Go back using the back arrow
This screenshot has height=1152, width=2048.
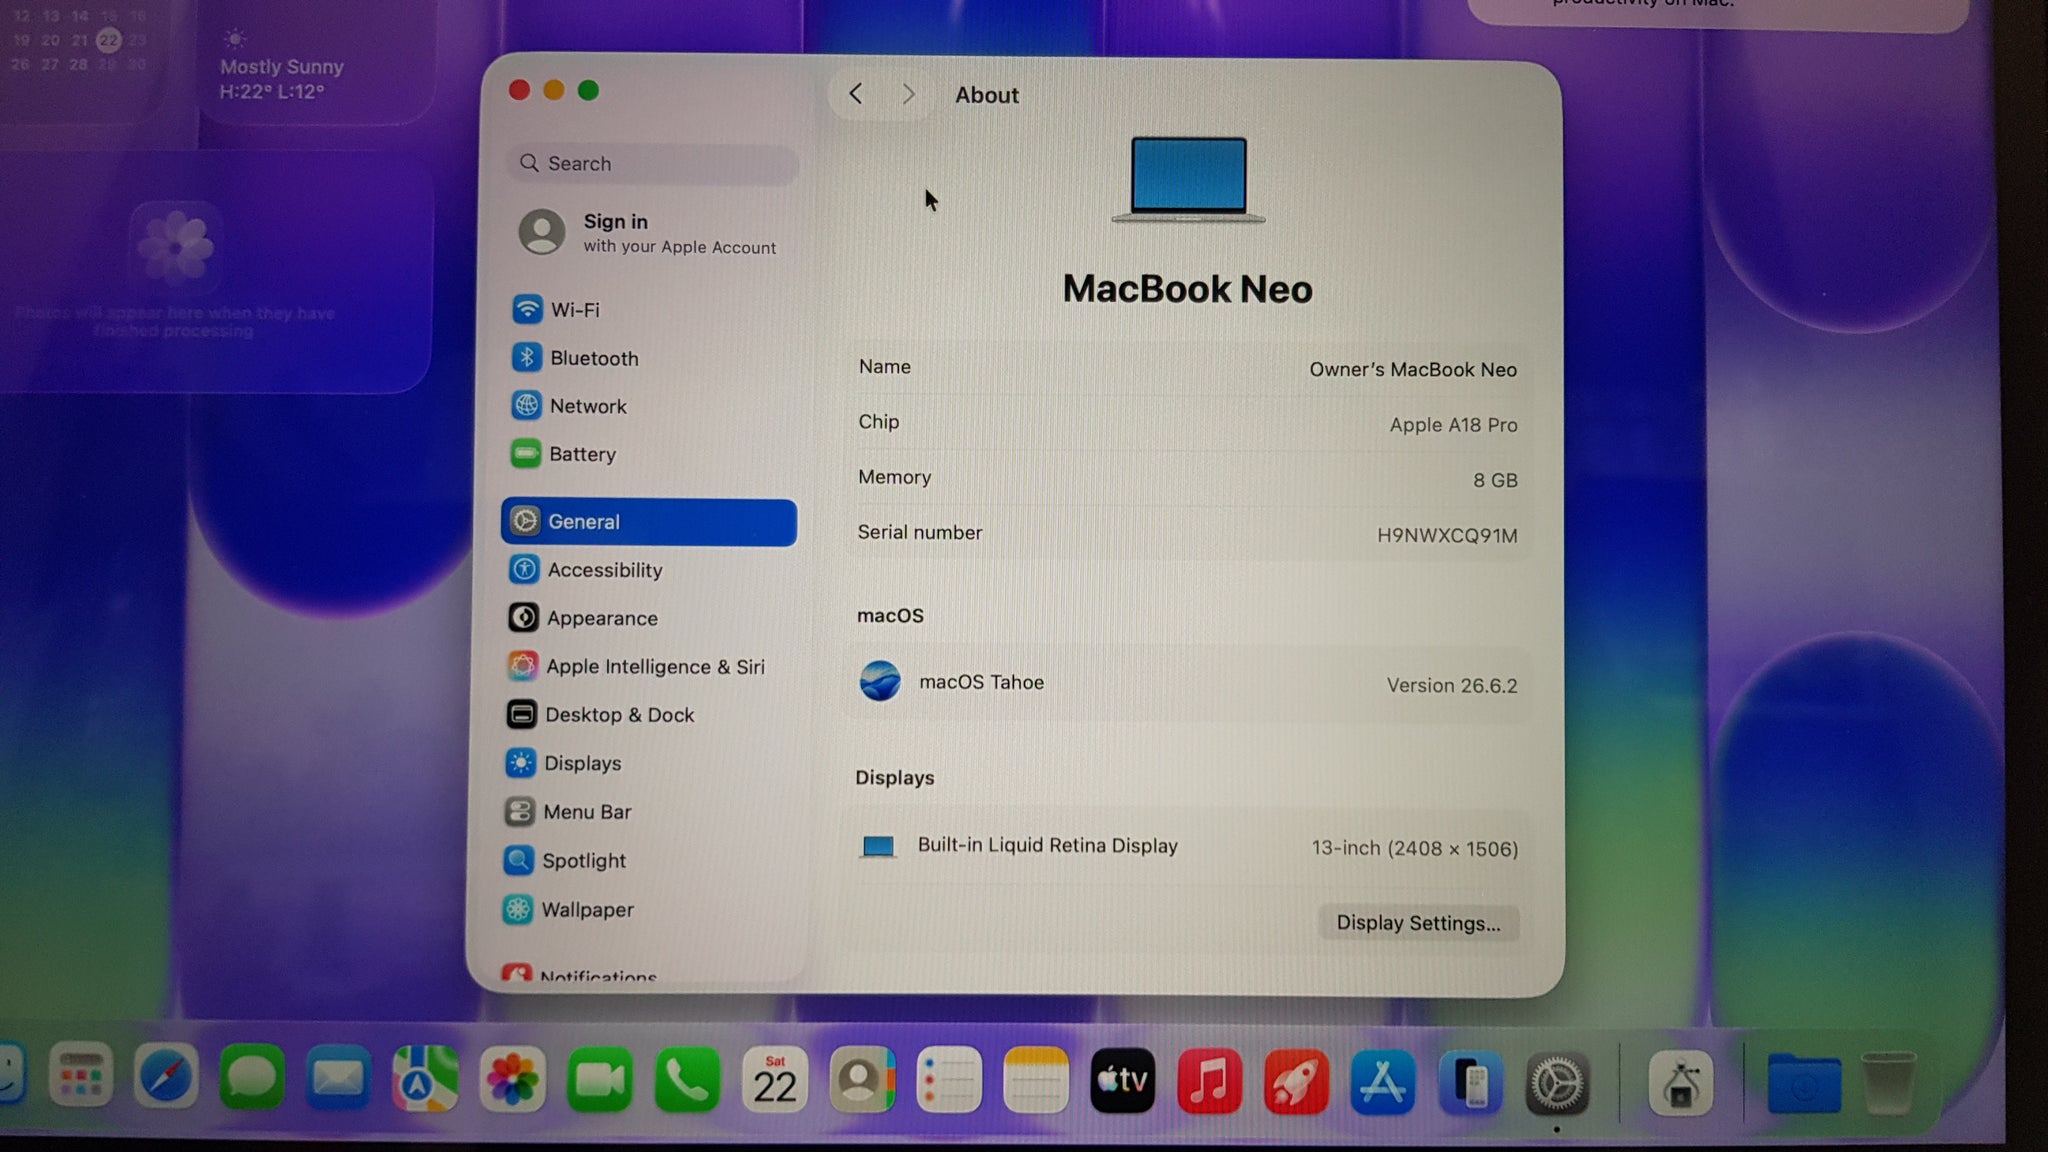coord(855,94)
